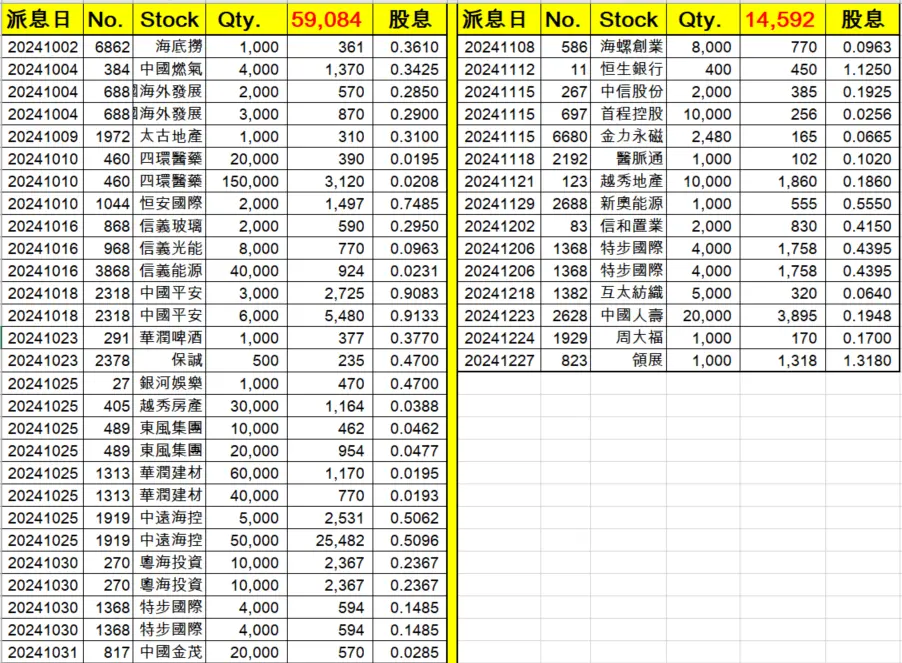
Task: Click the stock name cell 海底撈
Action: coord(169,47)
